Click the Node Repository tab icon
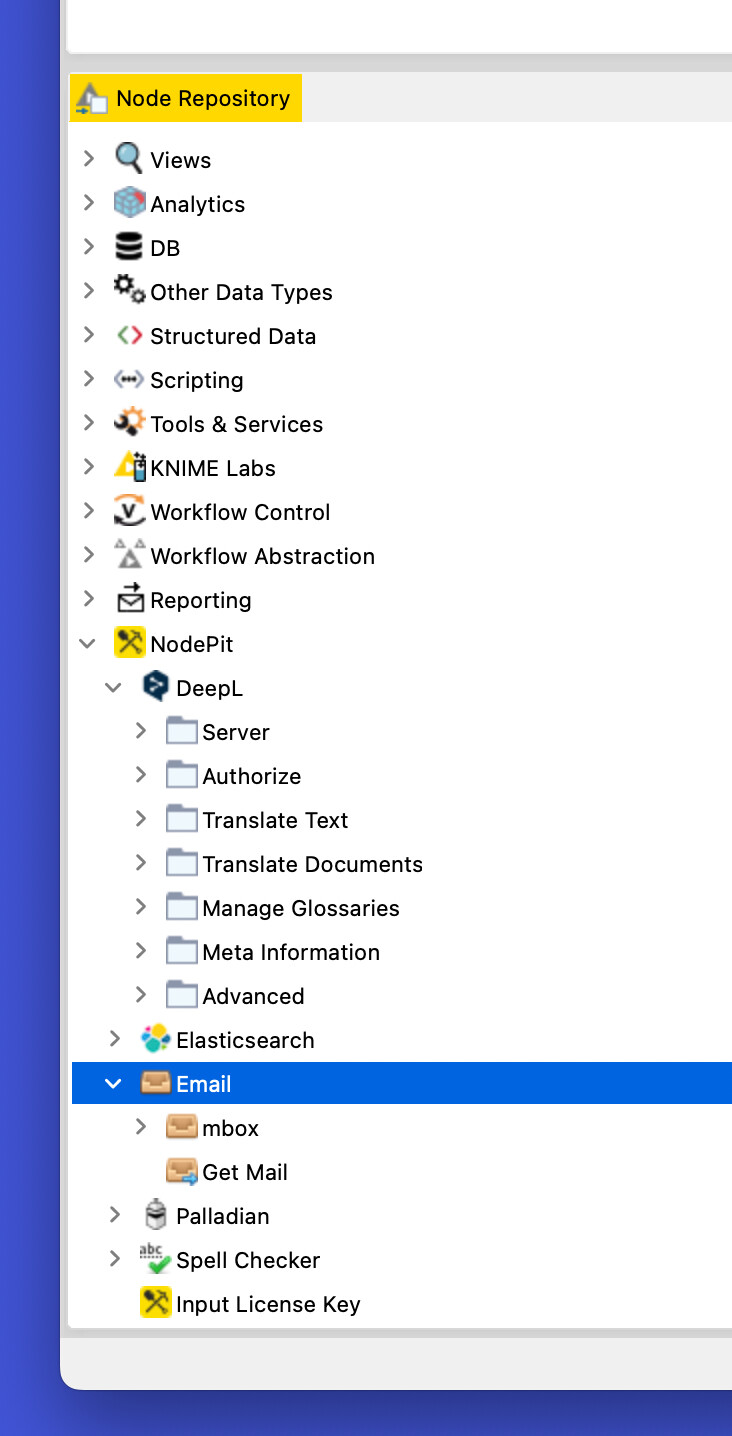This screenshot has width=732, height=1436. tap(92, 98)
